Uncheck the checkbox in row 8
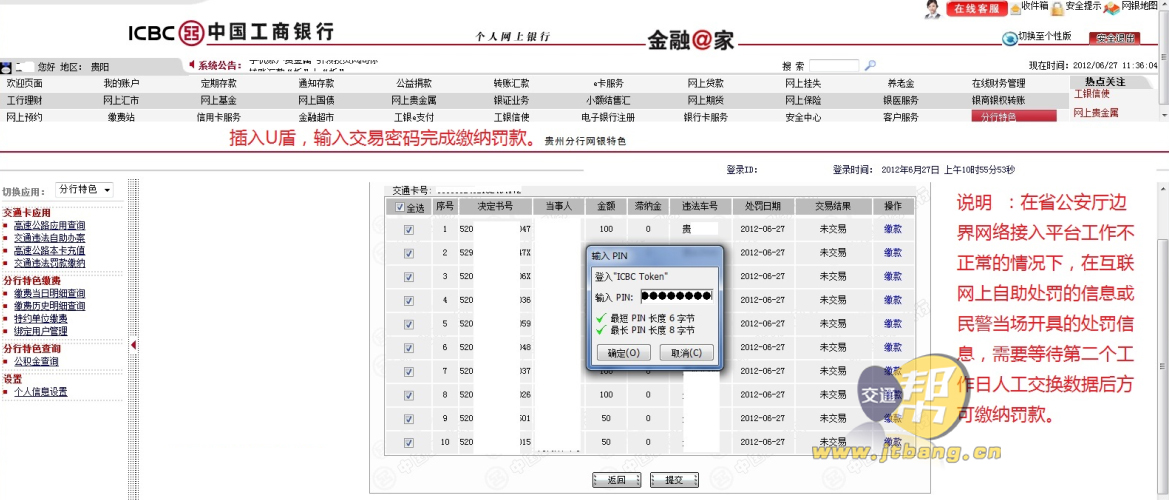 (x=409, y=395)
